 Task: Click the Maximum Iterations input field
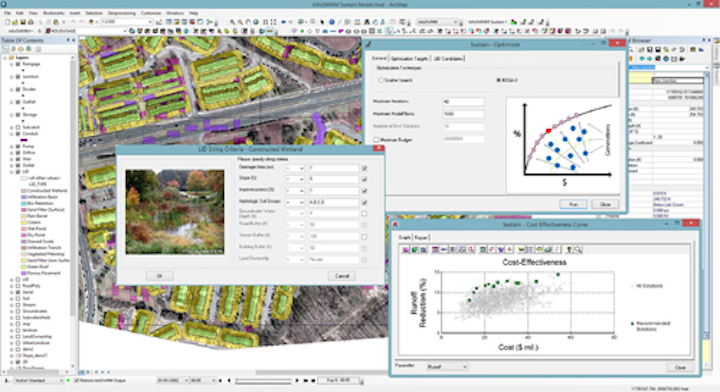pyautogui.click(x=463, y=102)
